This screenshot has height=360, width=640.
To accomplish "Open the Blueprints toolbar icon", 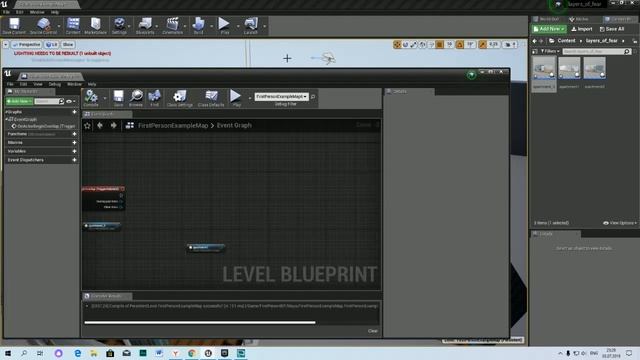I will coord(145,26).
